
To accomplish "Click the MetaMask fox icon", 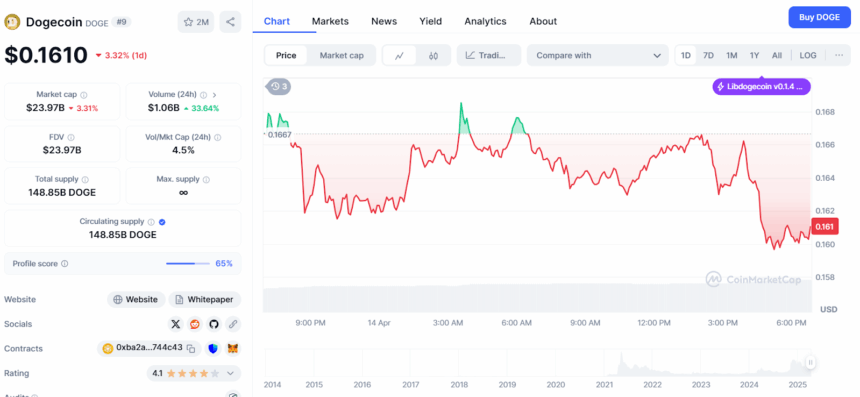I will click(x=234, y=348).
